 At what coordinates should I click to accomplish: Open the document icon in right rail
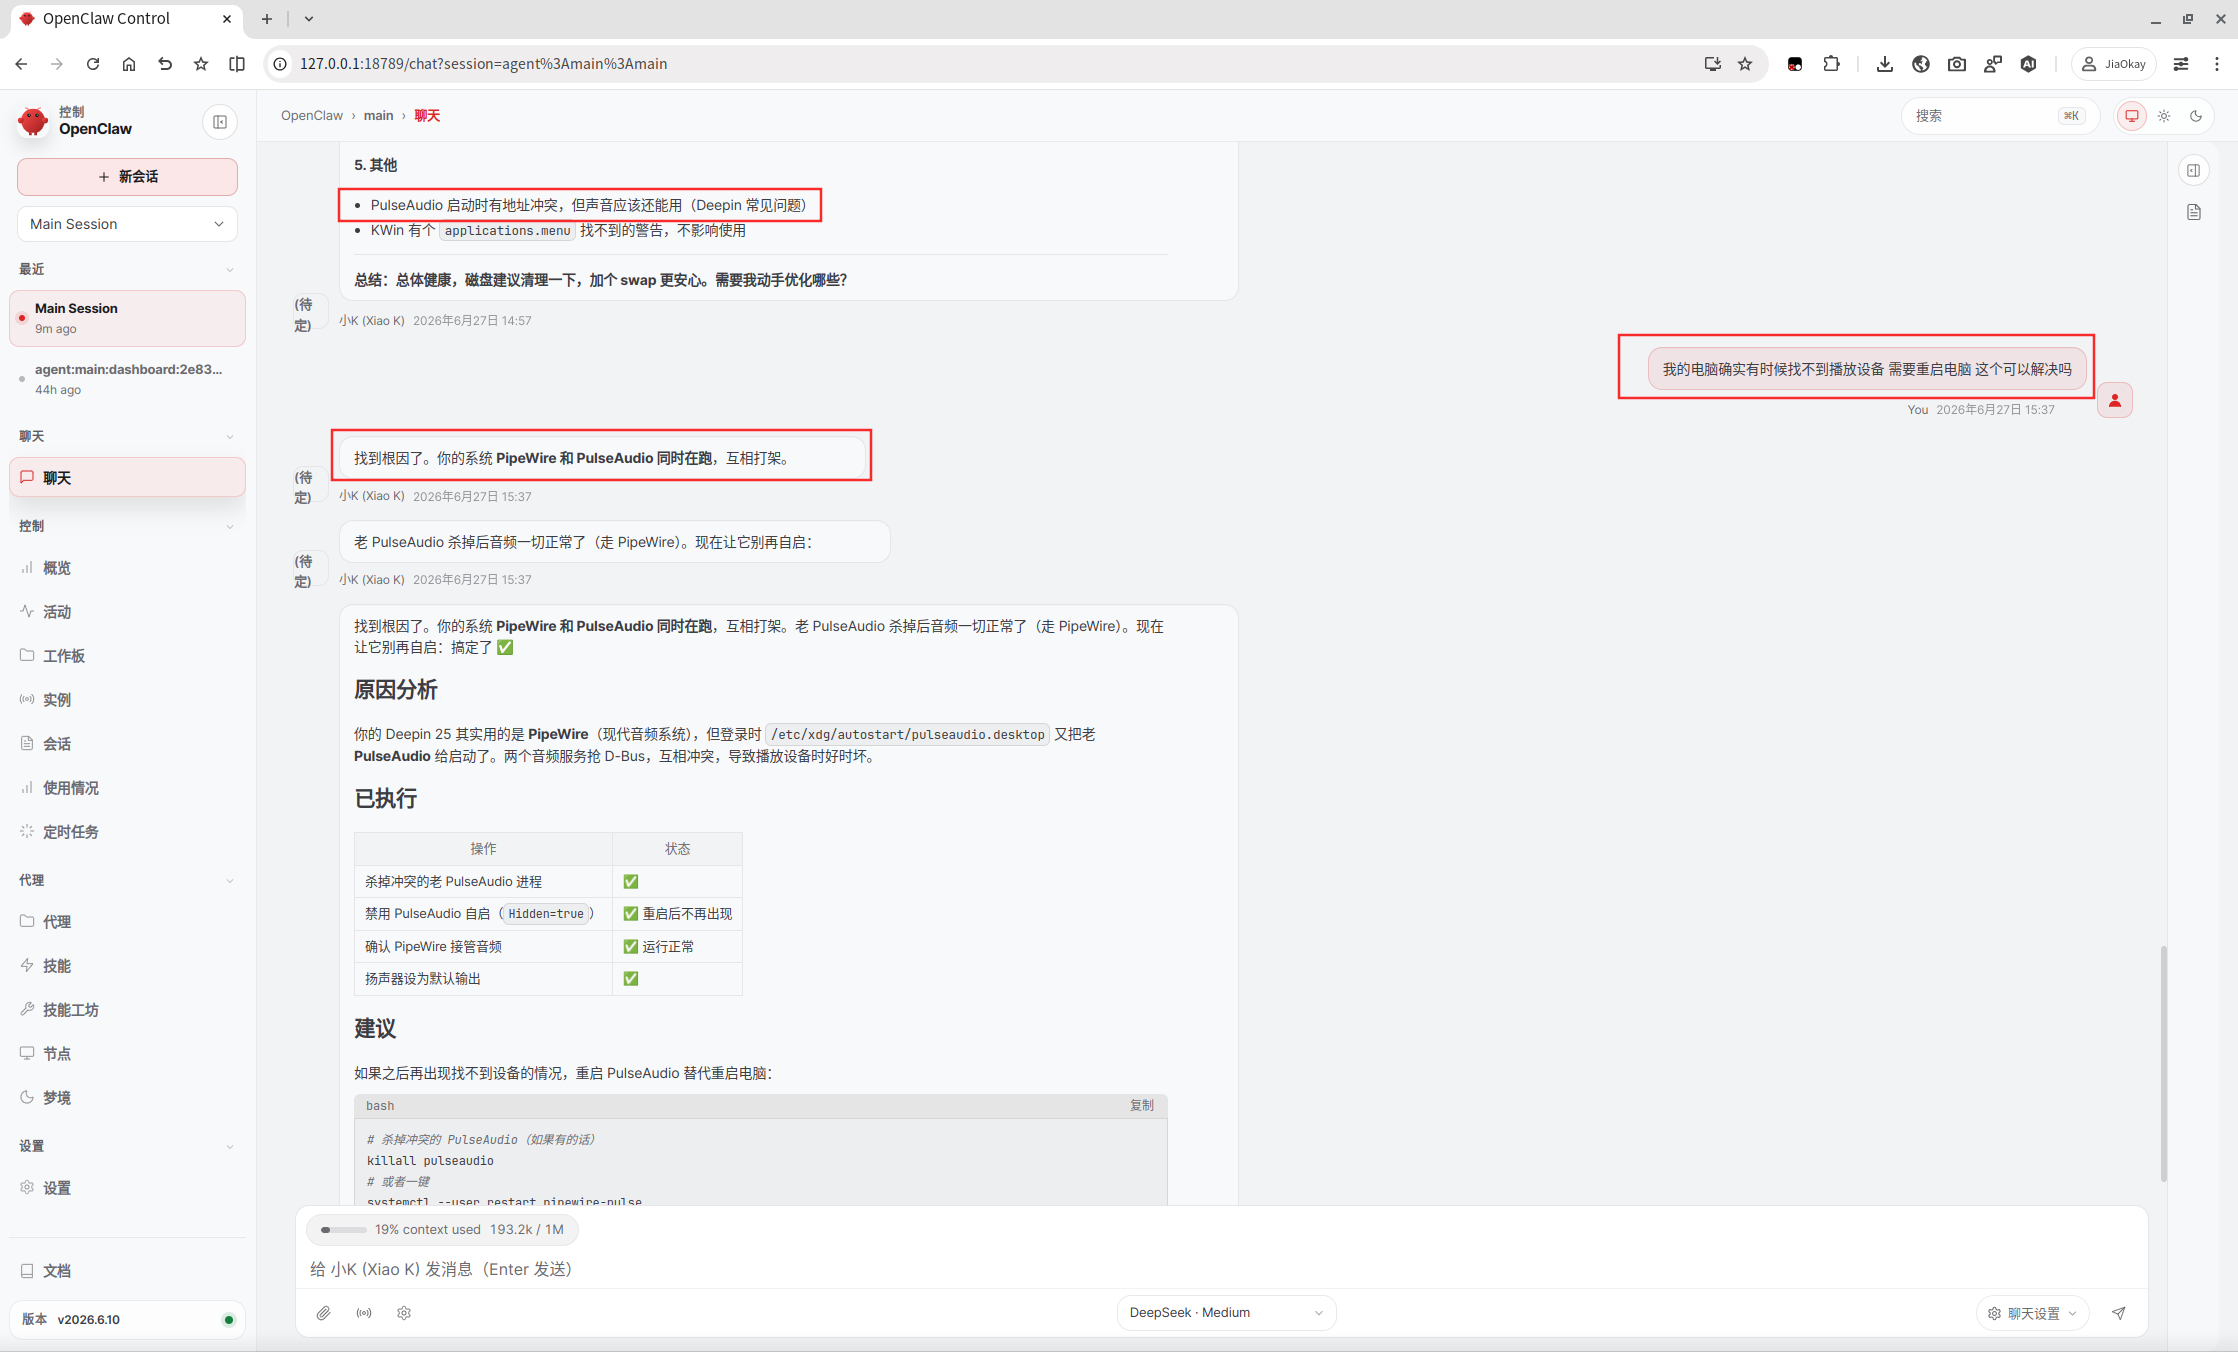pos(2193,212)
